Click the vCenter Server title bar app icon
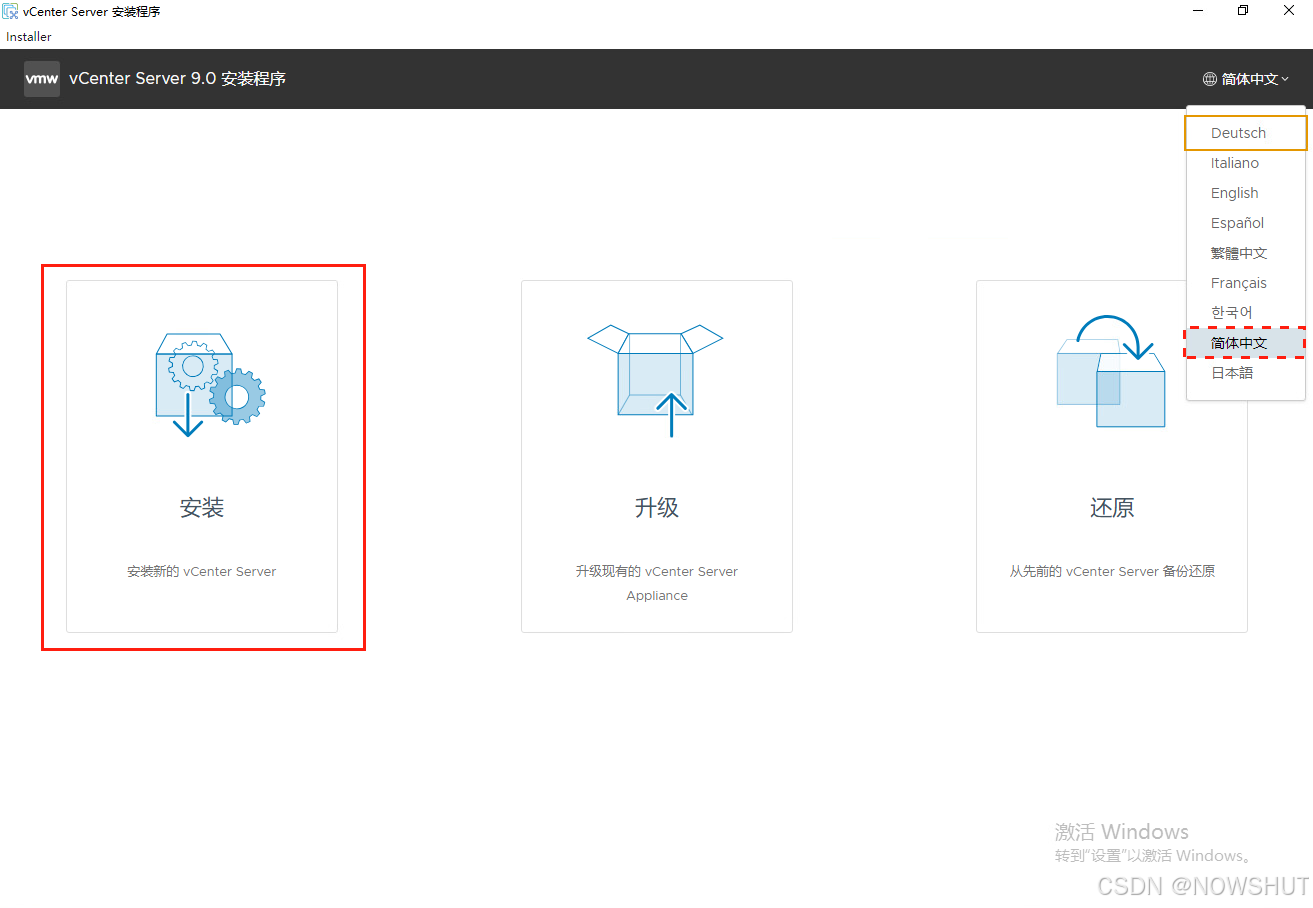The height and width of the screenshot is (908, 1313). tap(10, 11)
